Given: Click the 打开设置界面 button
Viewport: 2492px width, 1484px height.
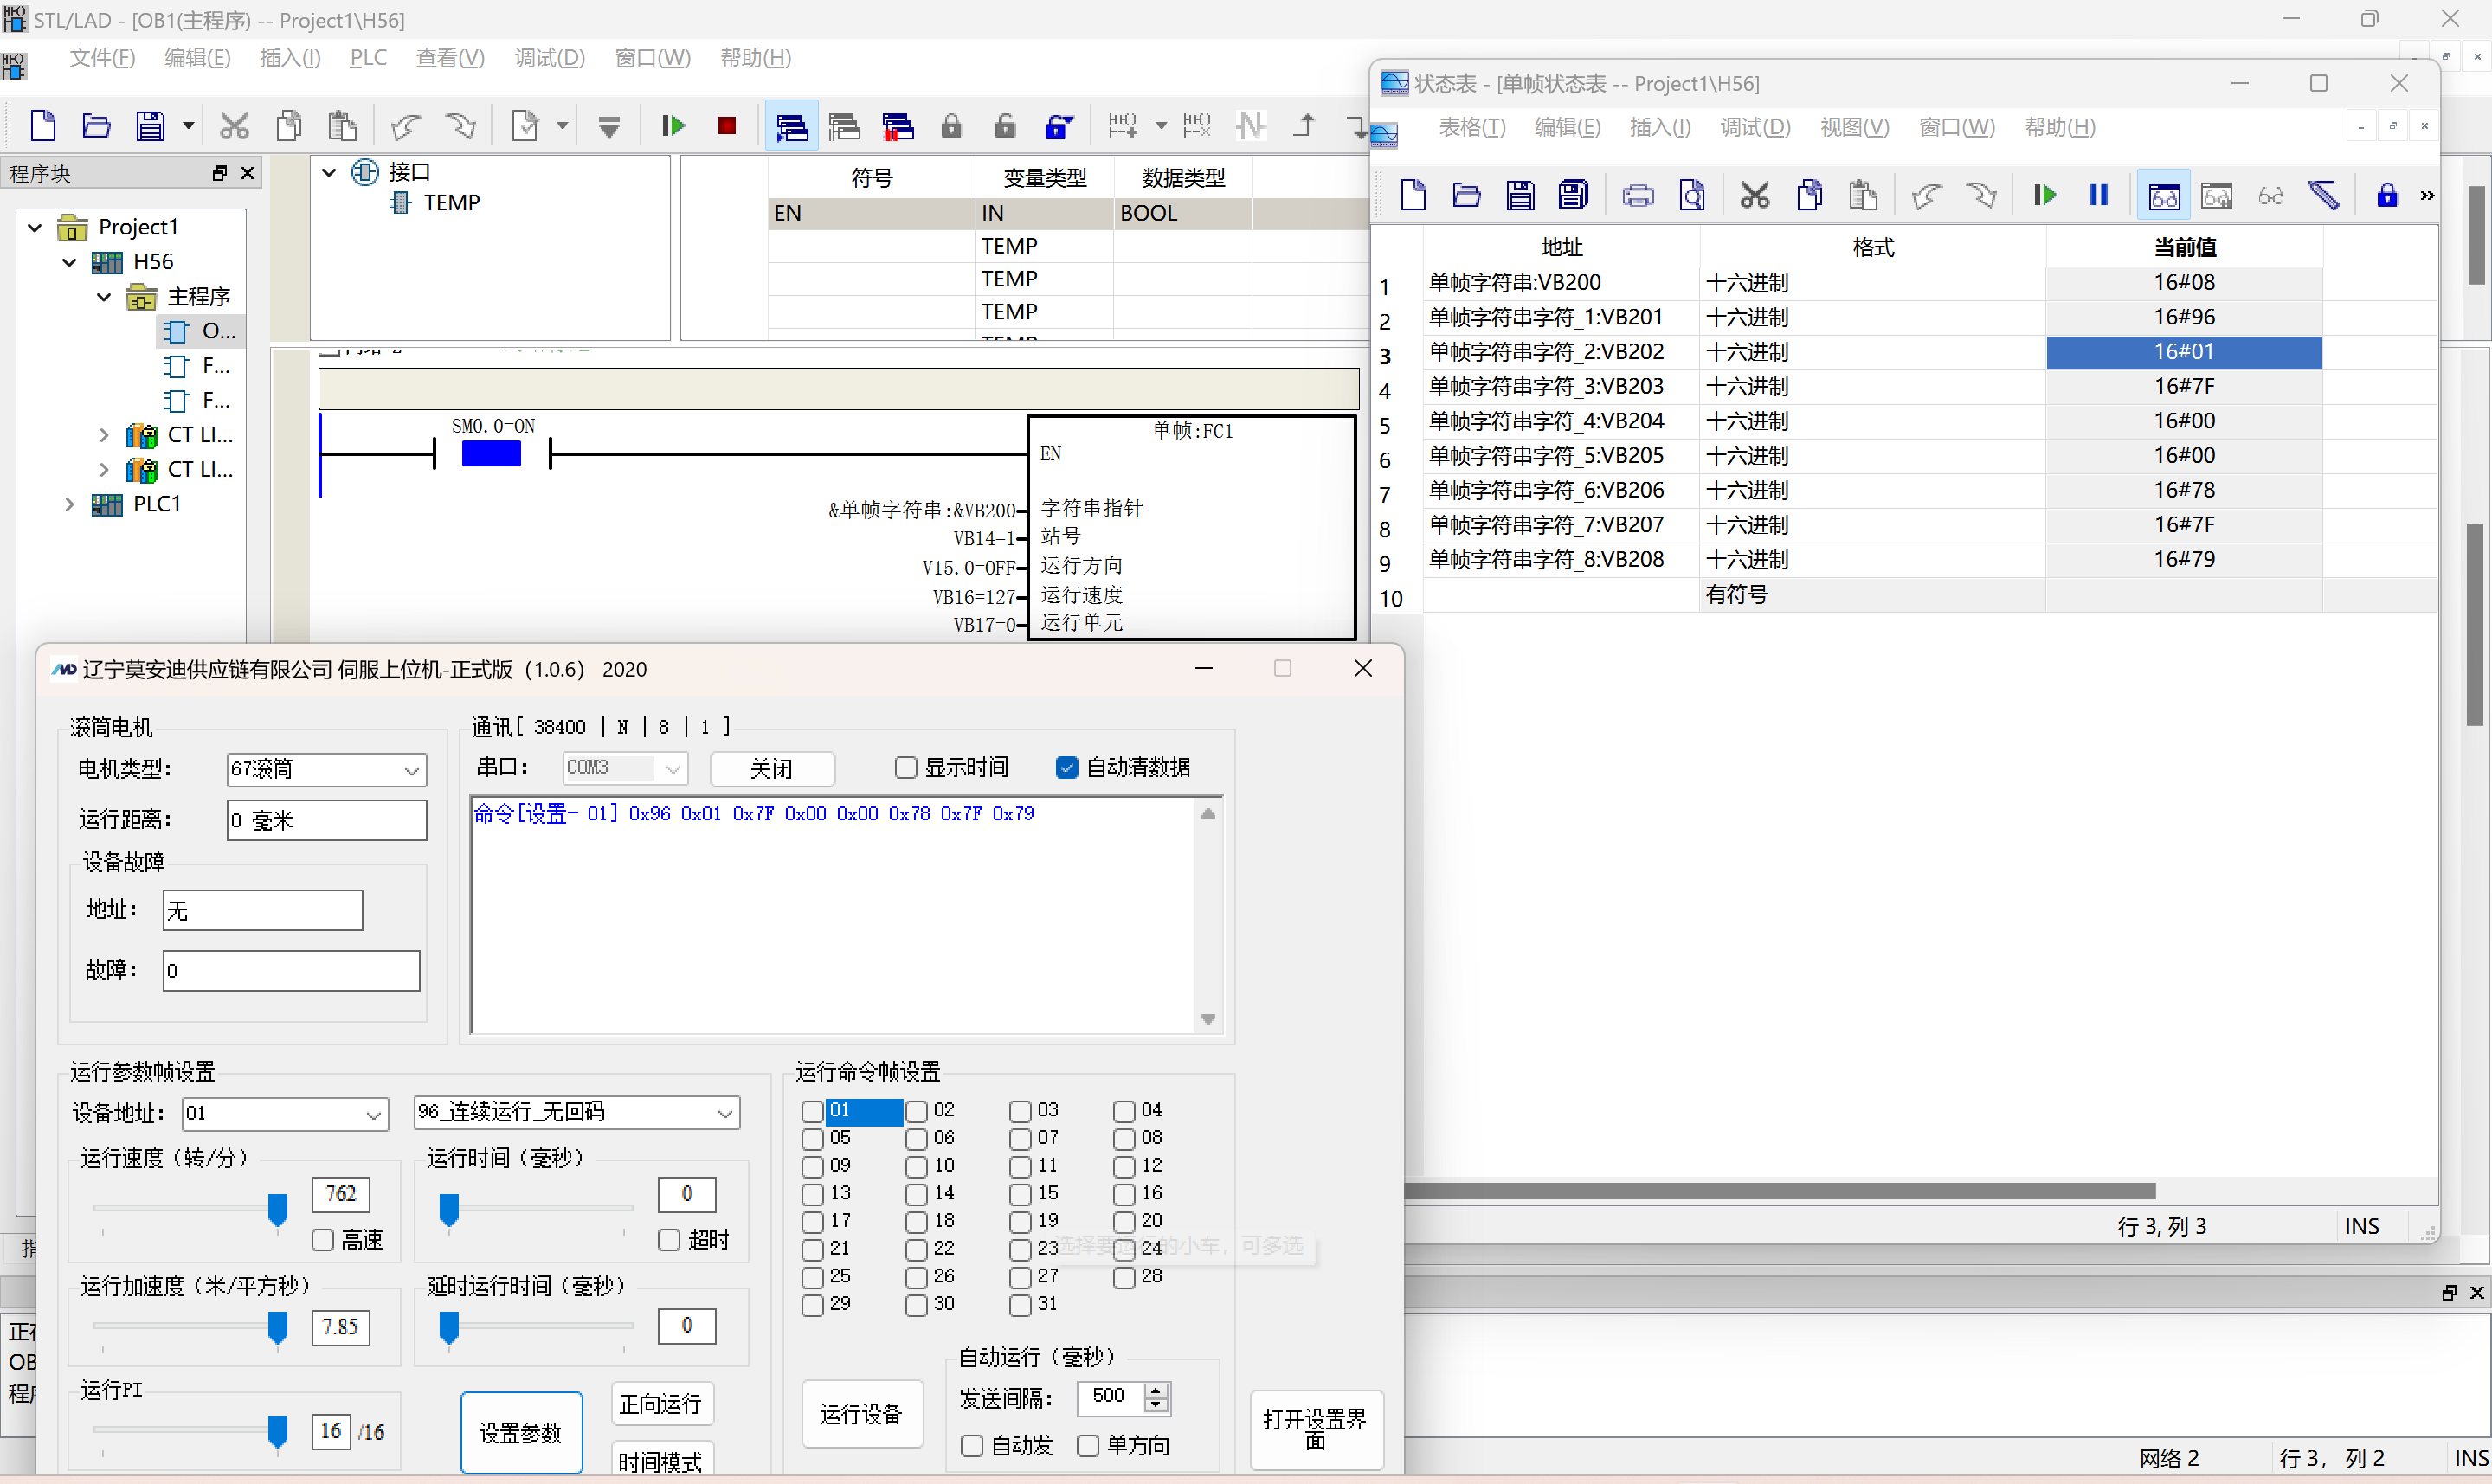Looking at the screenshot, I should (x=1316, y=1429).
